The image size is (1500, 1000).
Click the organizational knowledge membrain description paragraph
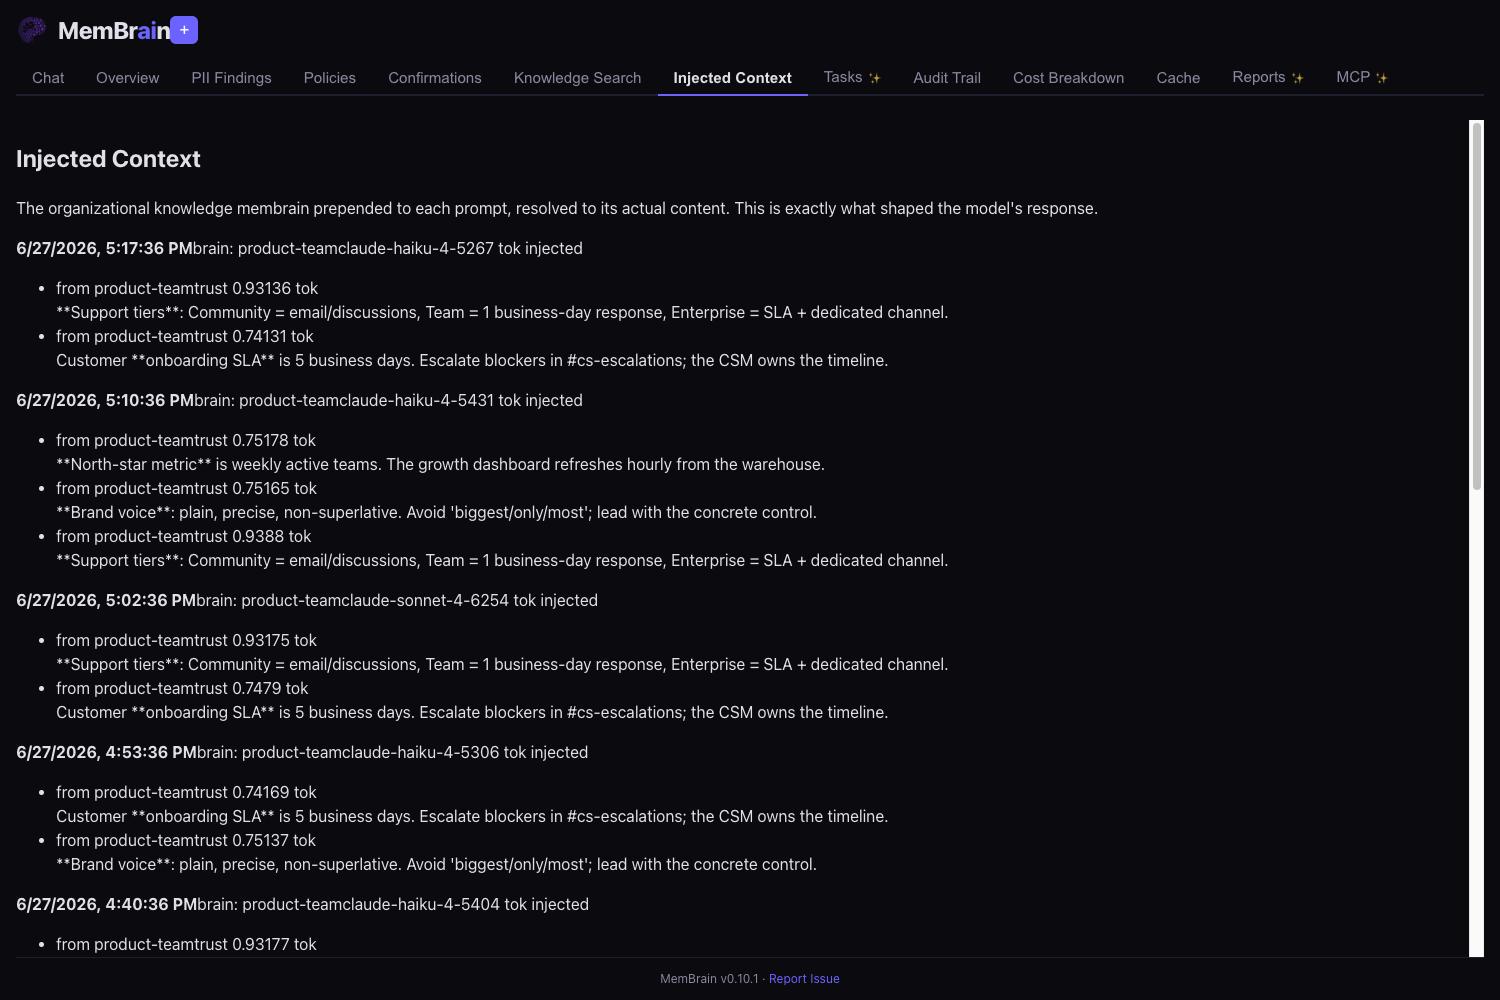[557, 208]
